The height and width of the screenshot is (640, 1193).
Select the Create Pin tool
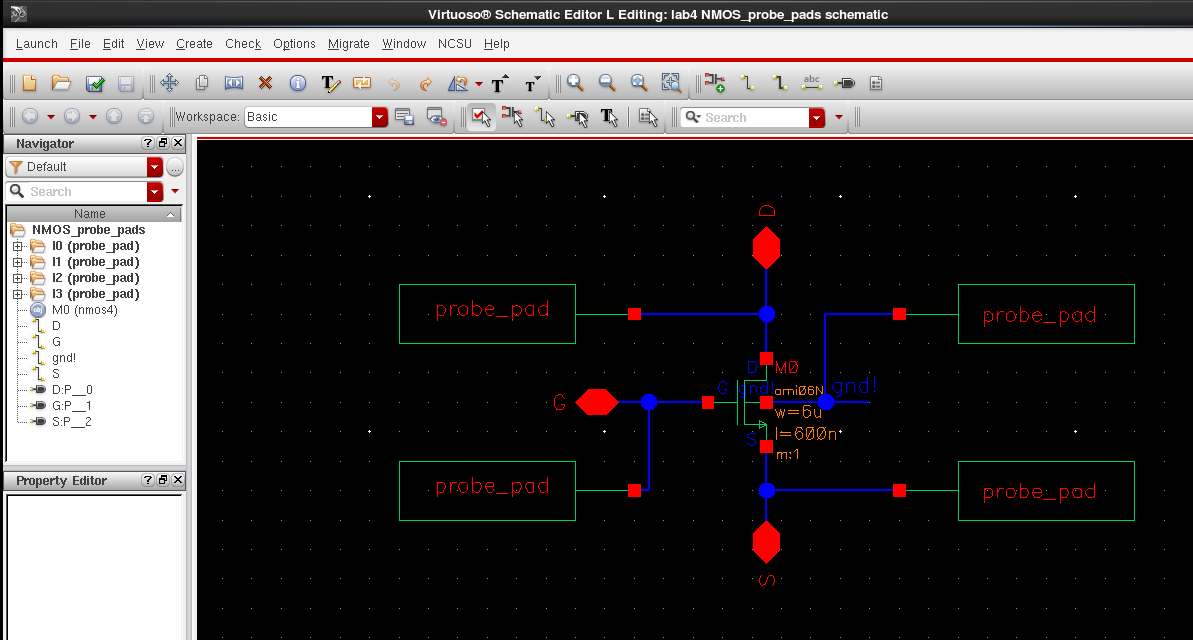(844, 84)
